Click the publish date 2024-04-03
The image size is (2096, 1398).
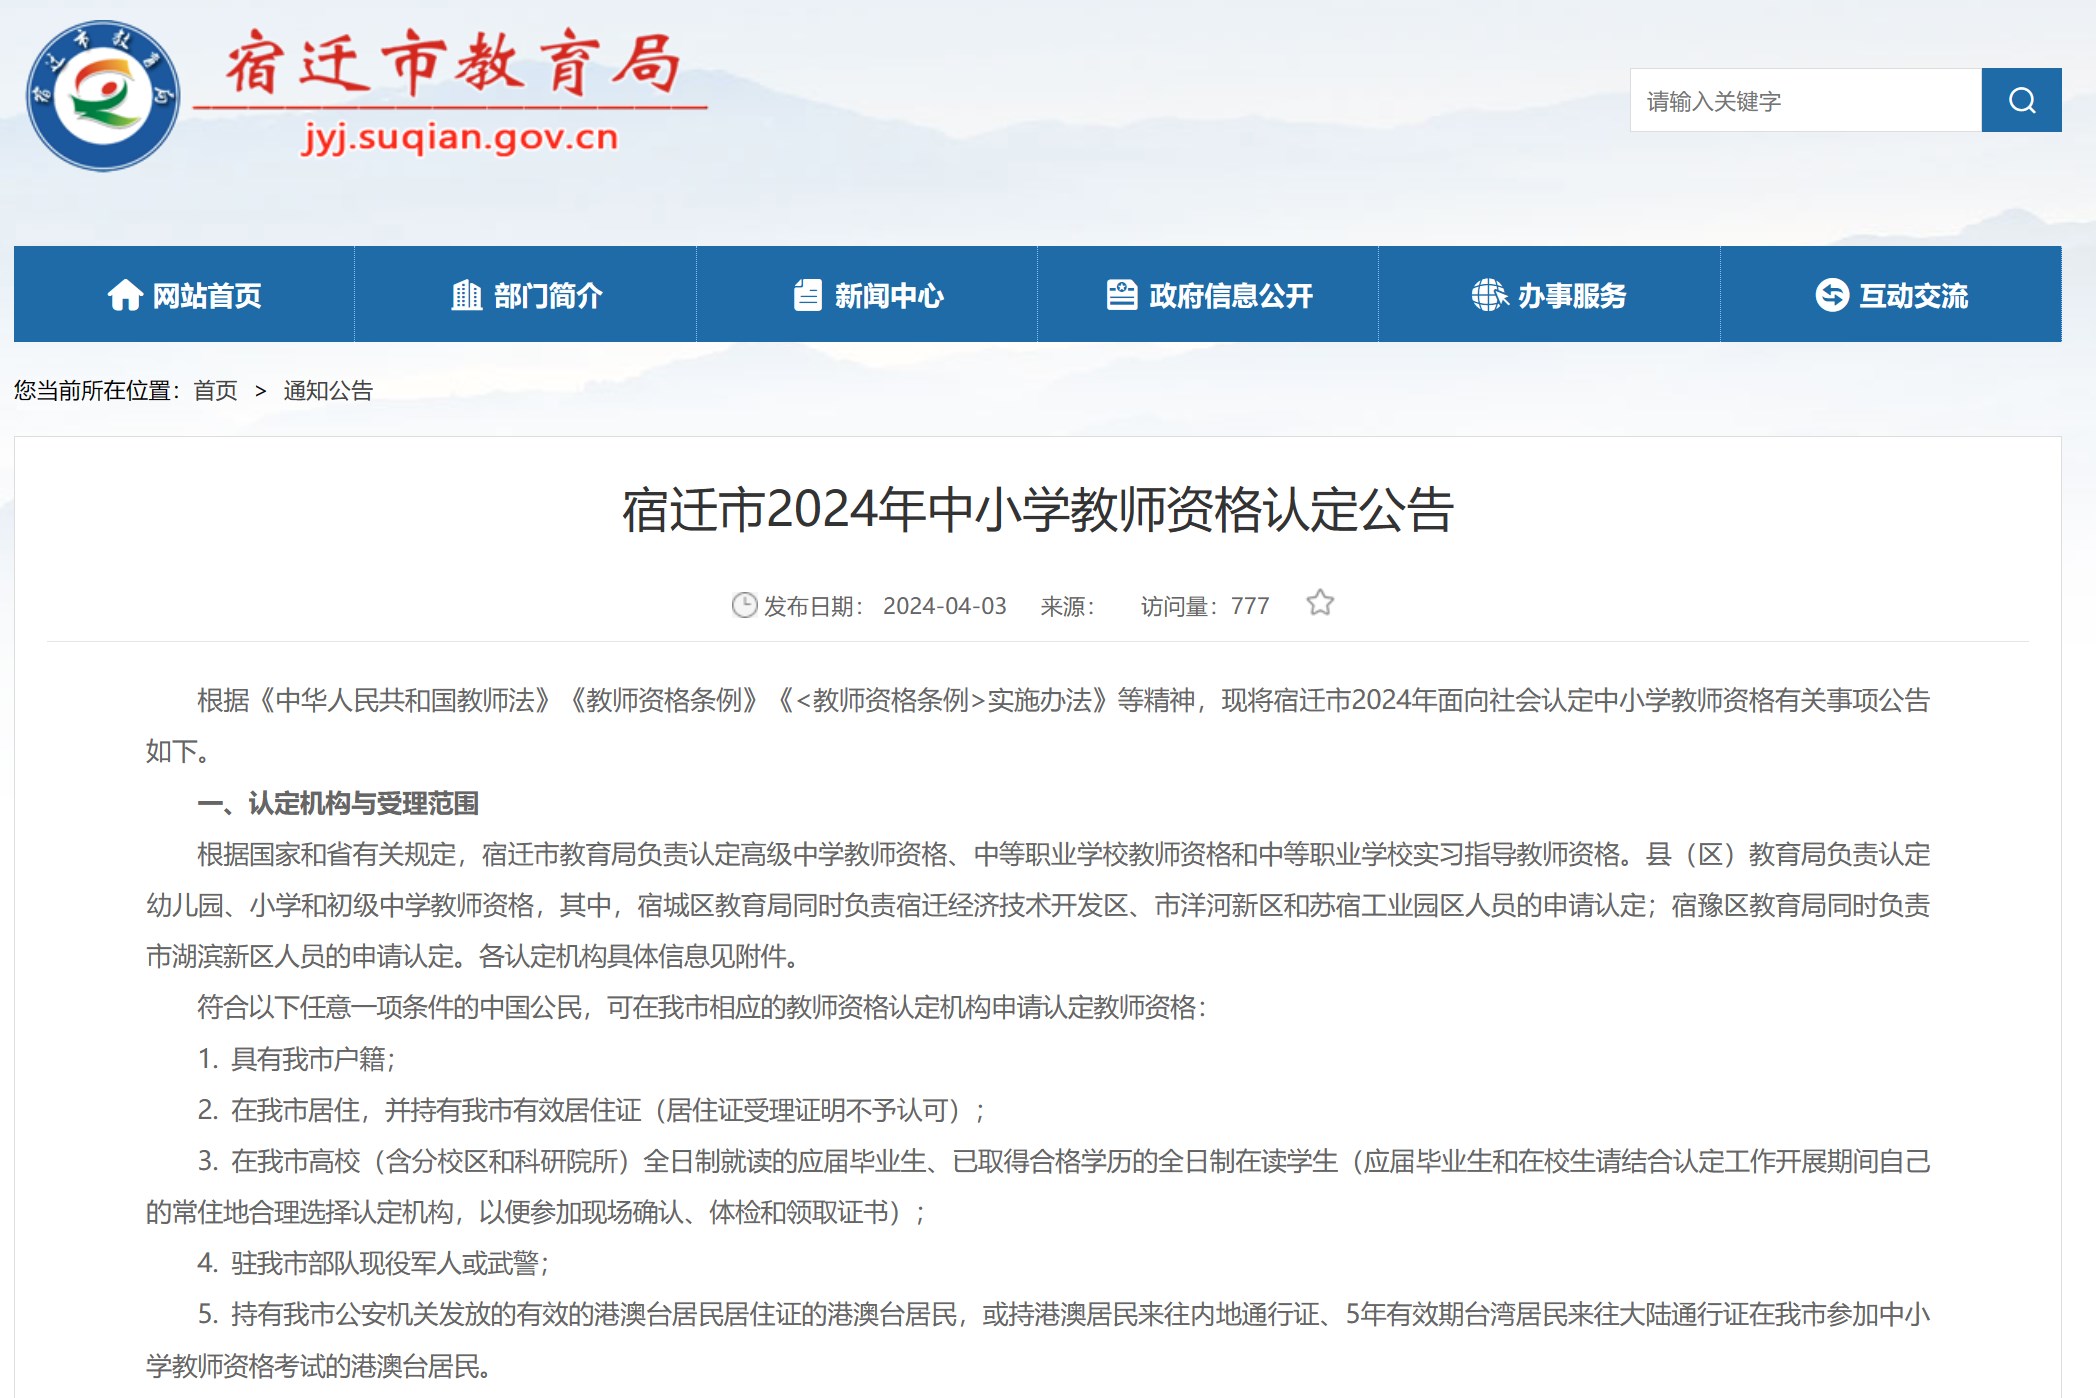point(945,606)
